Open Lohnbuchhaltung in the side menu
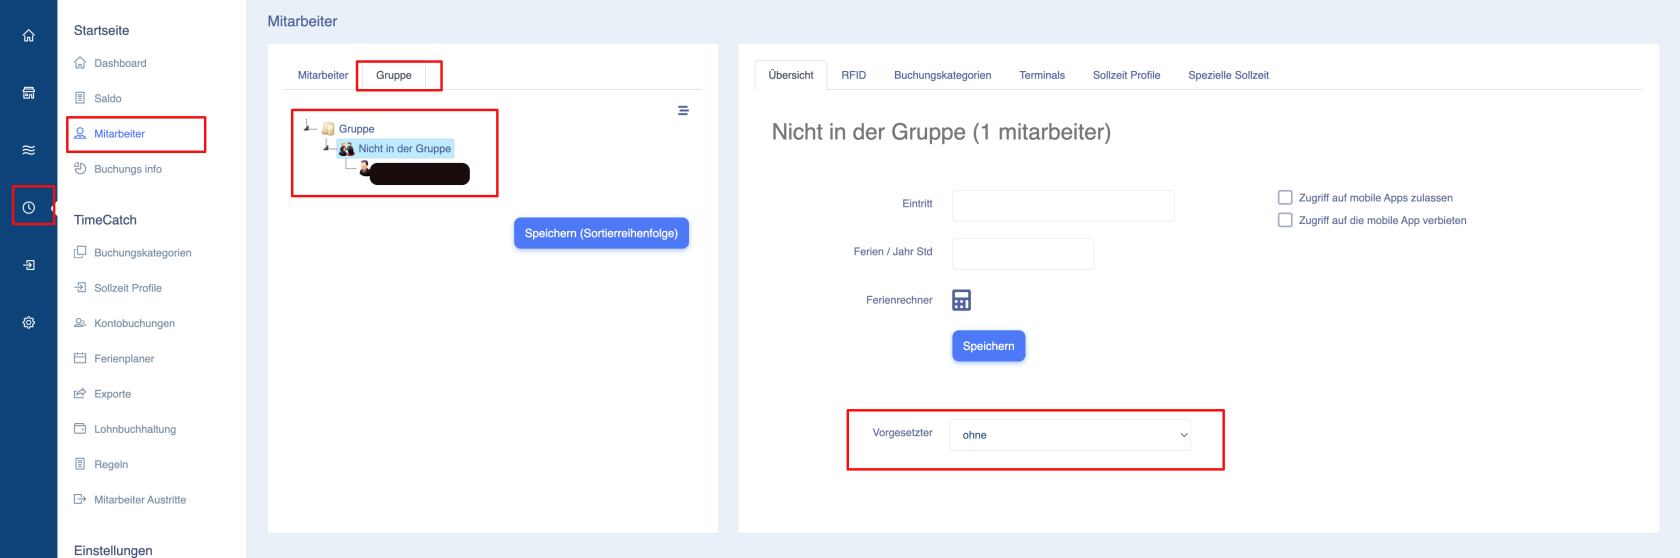This screenshot has height=558, width=1680. tap(135, 429)
